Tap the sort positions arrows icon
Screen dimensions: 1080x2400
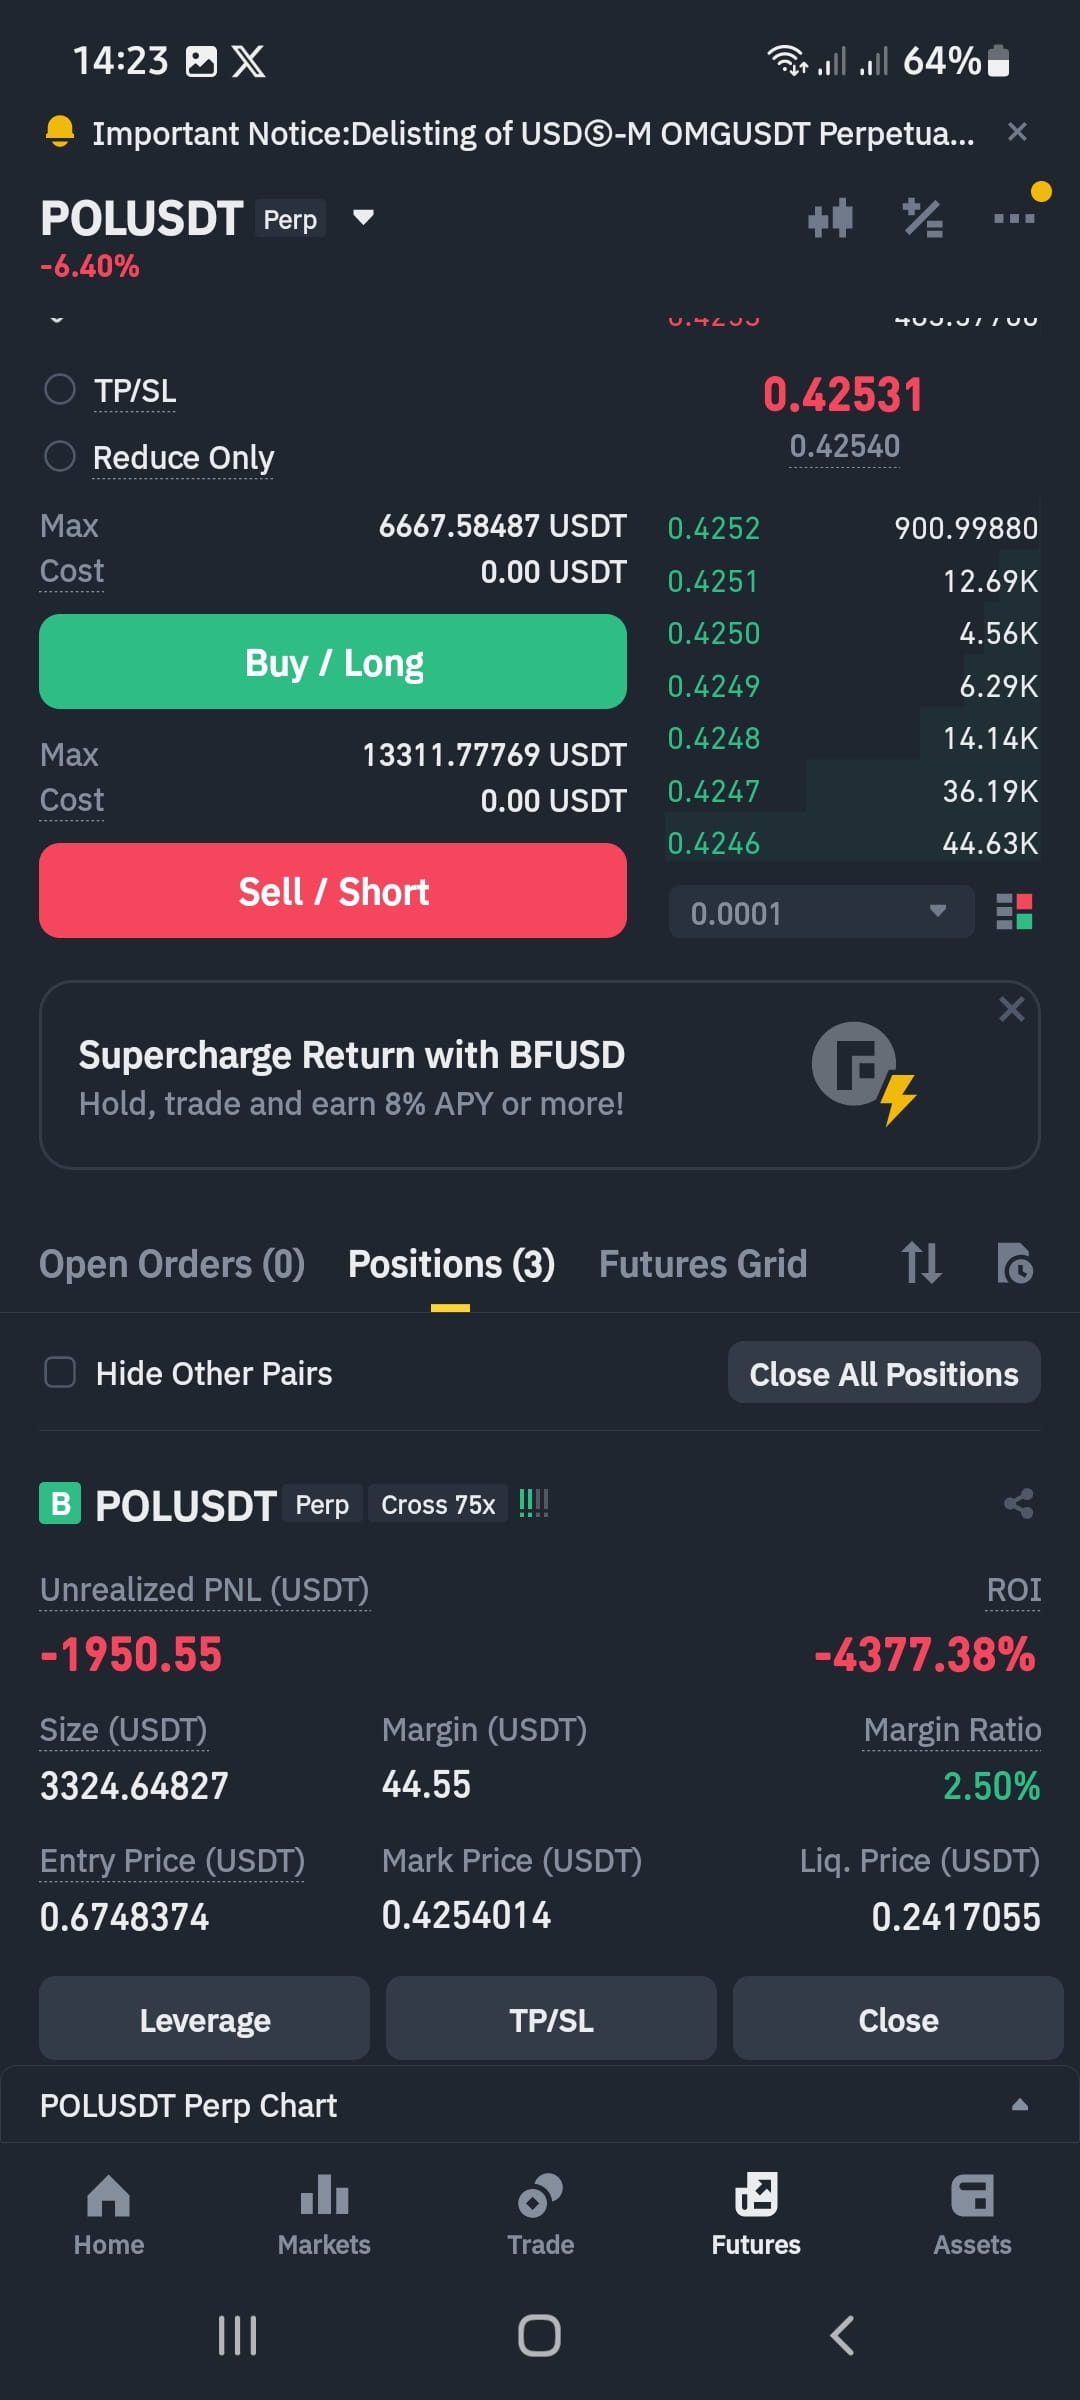[921, 1263]
